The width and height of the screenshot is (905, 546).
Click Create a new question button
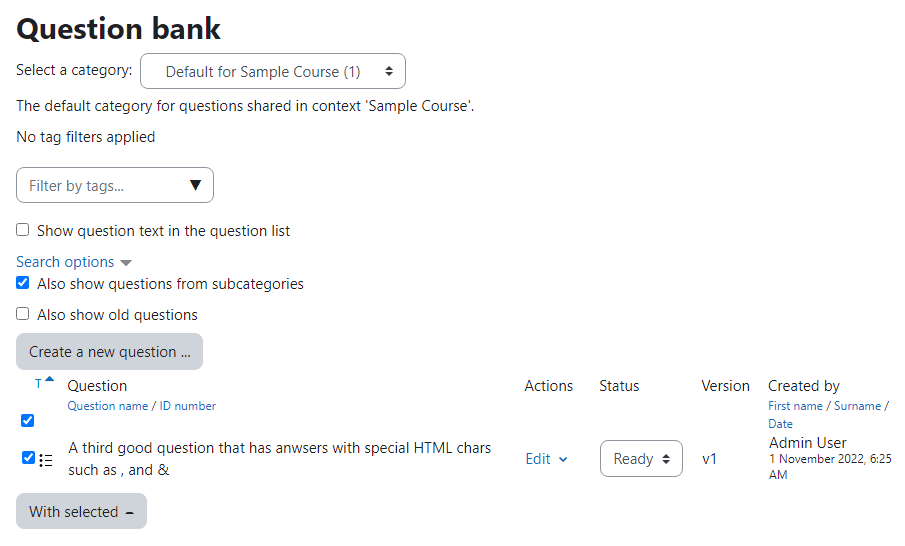(x=110, y=351)
